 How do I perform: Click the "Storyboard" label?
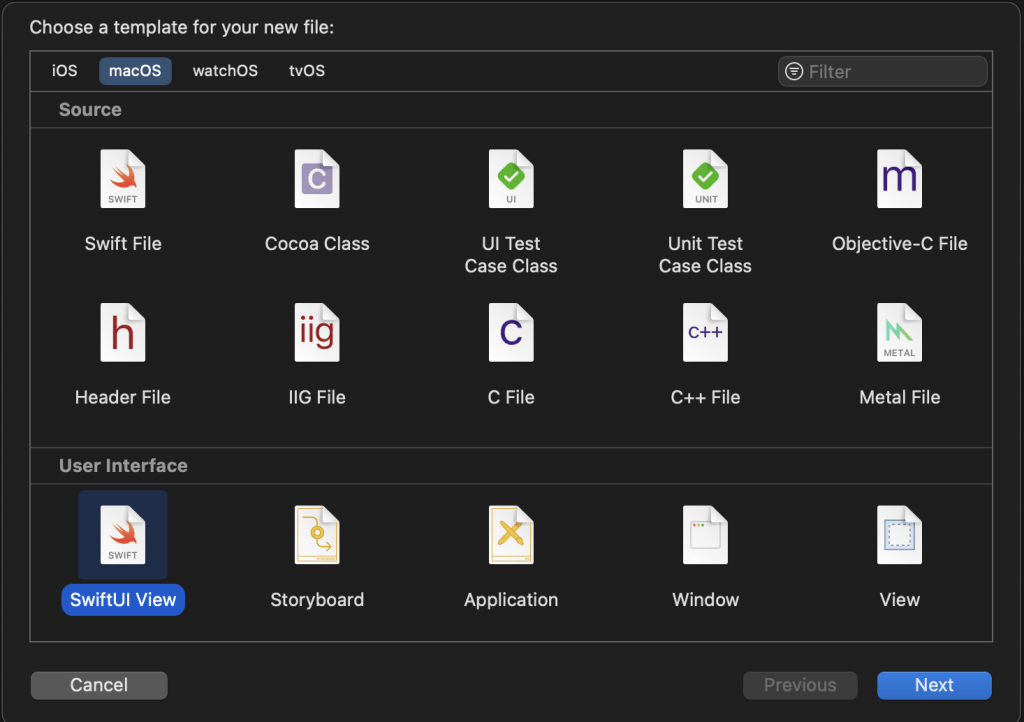317,599
